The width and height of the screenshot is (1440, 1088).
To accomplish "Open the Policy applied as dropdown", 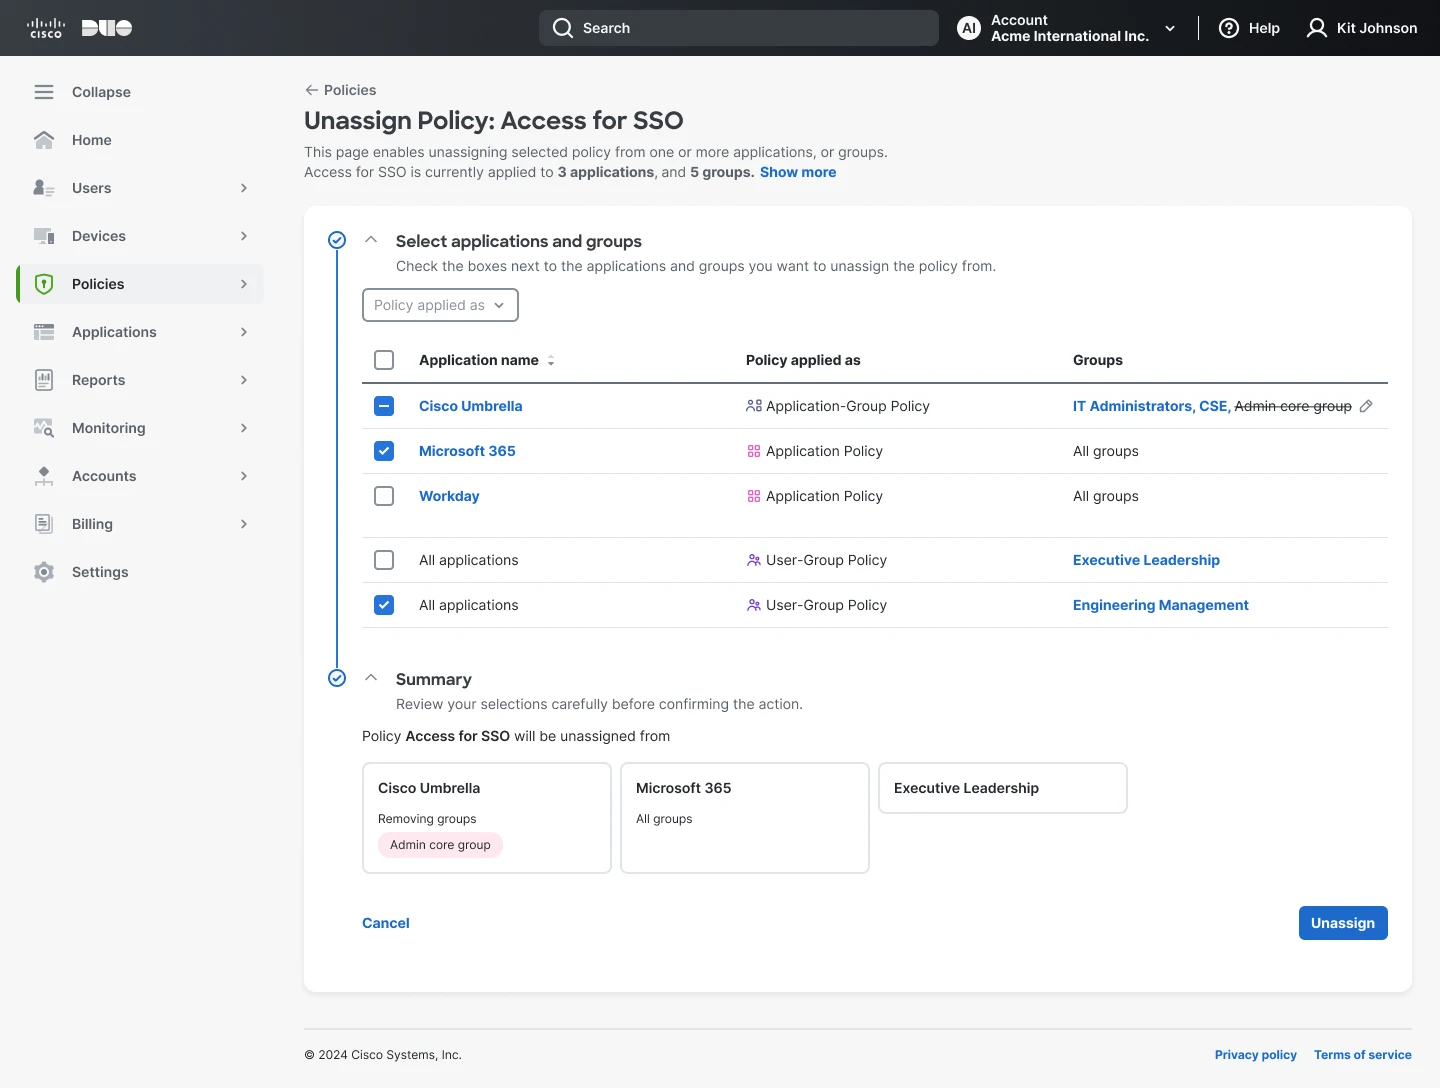I will (x=440, y=305).
